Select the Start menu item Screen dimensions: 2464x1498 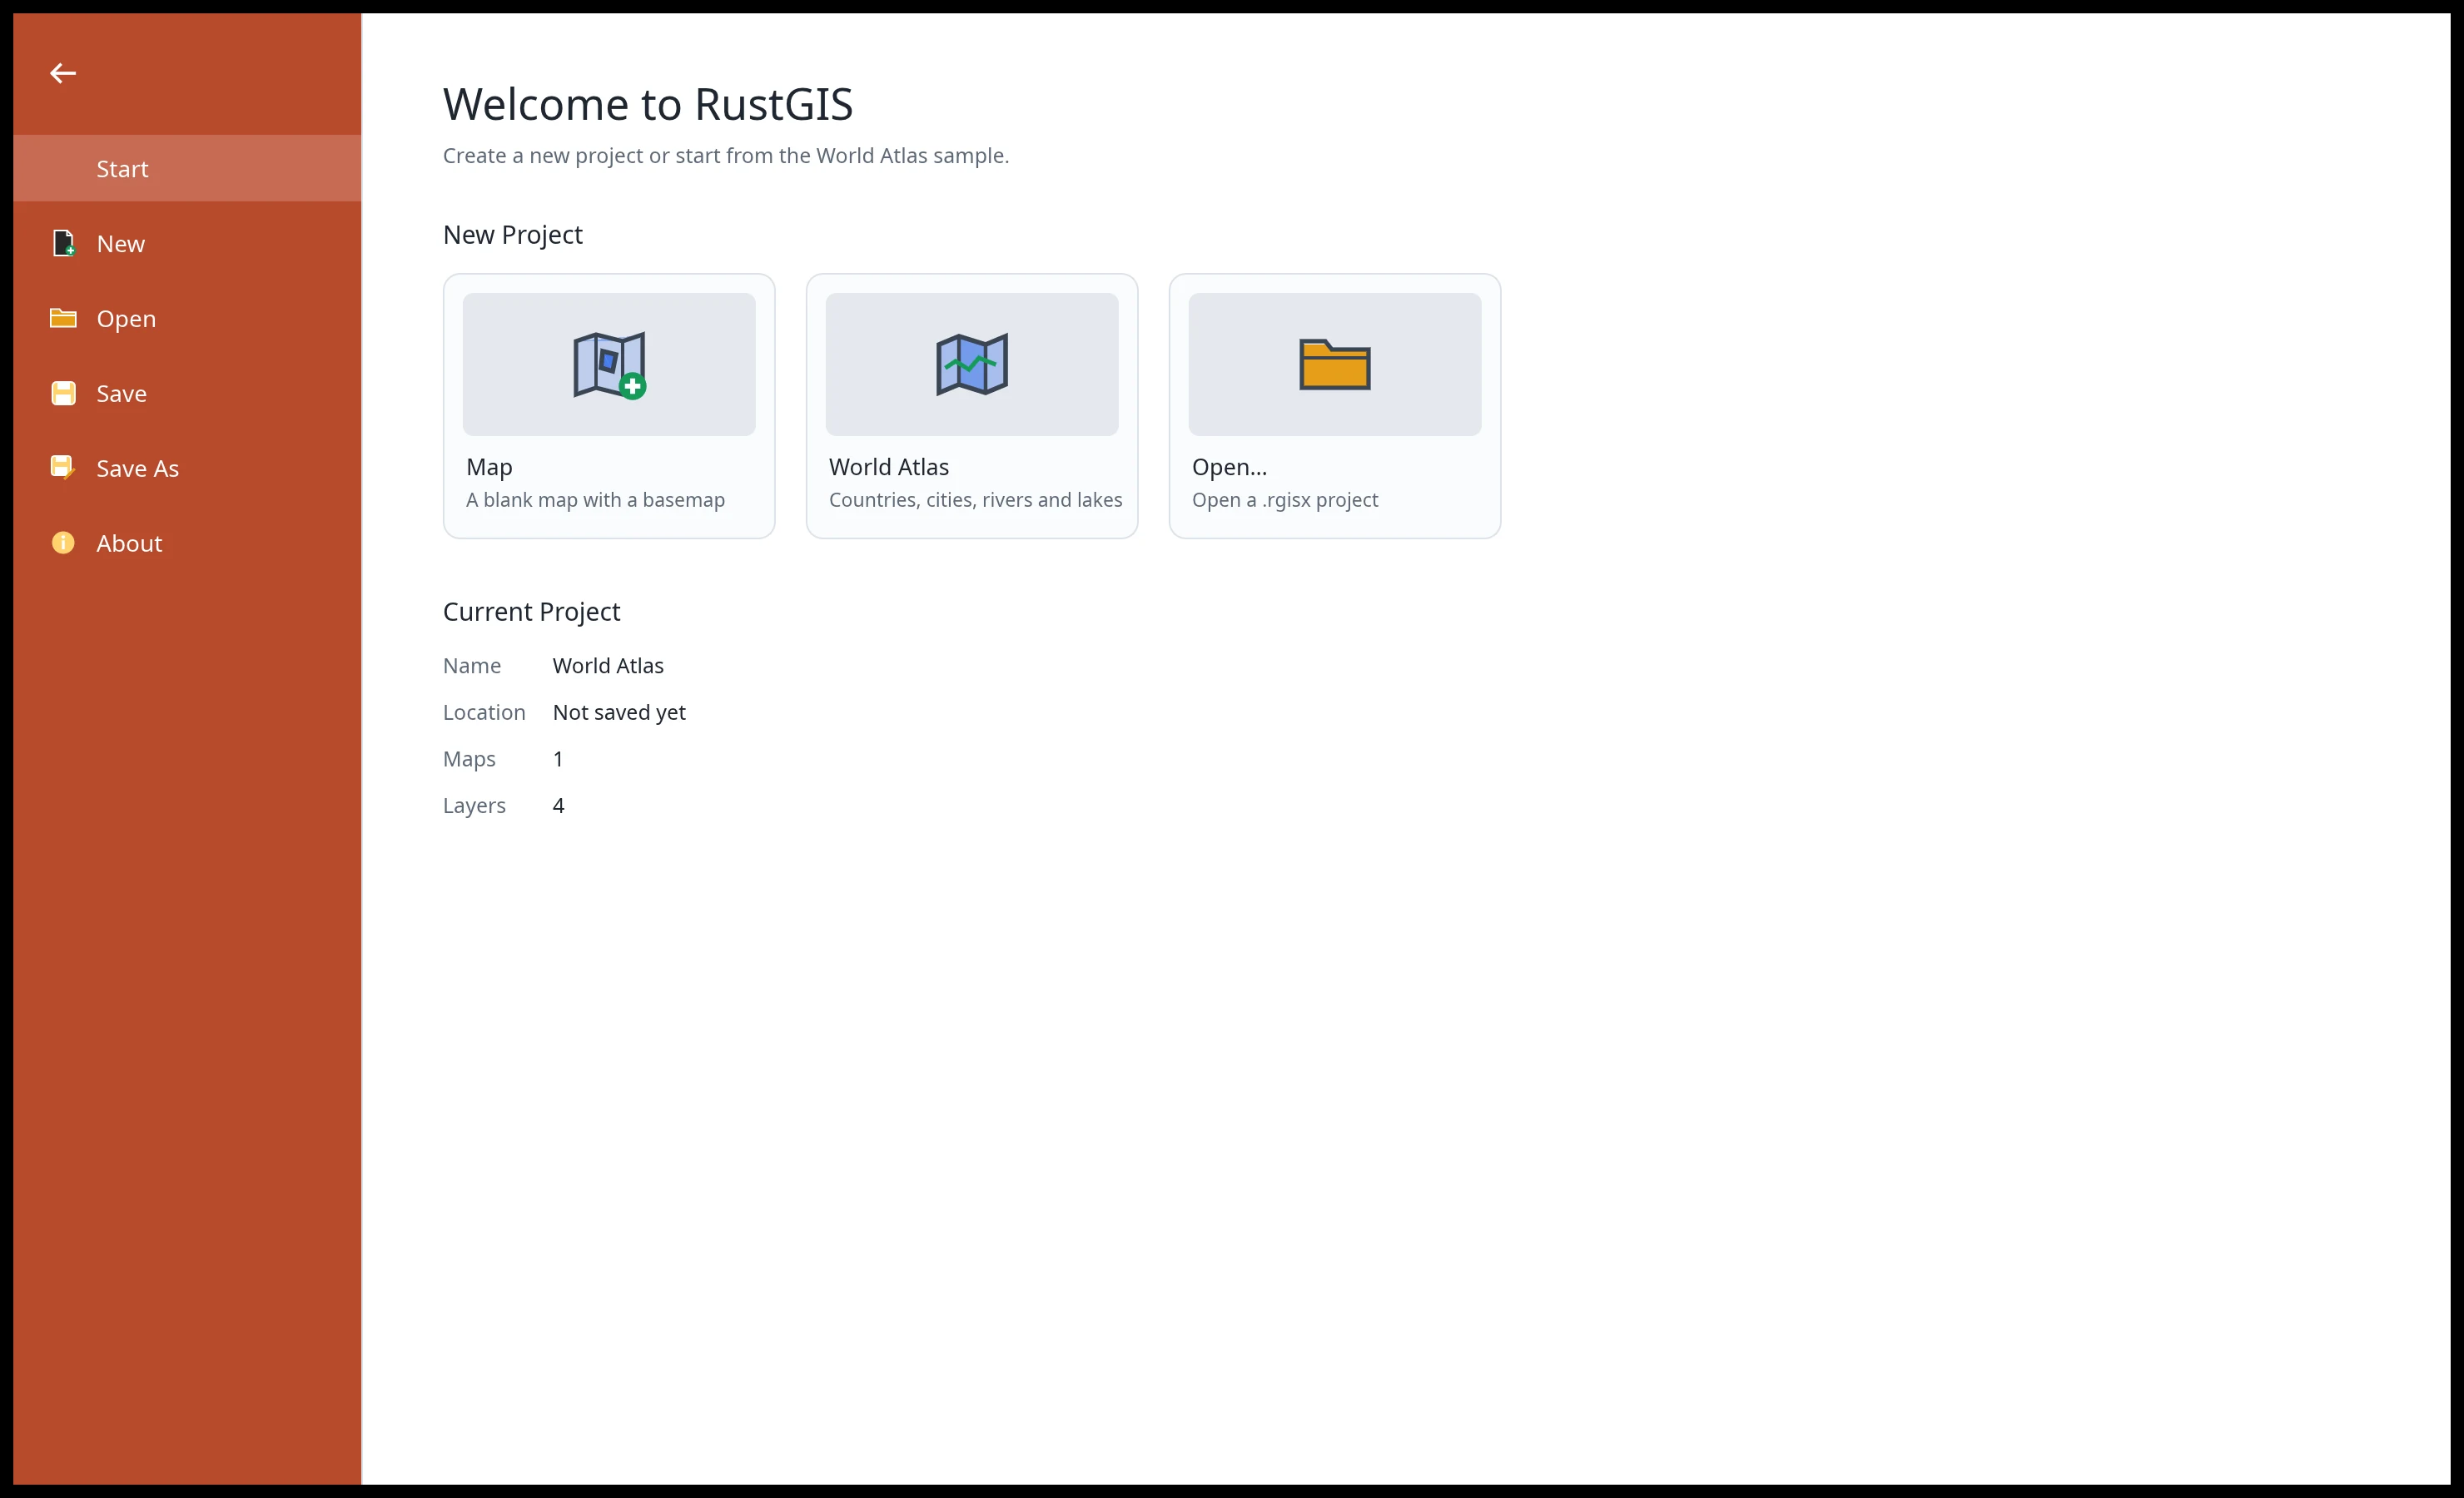tap(187, 168)
